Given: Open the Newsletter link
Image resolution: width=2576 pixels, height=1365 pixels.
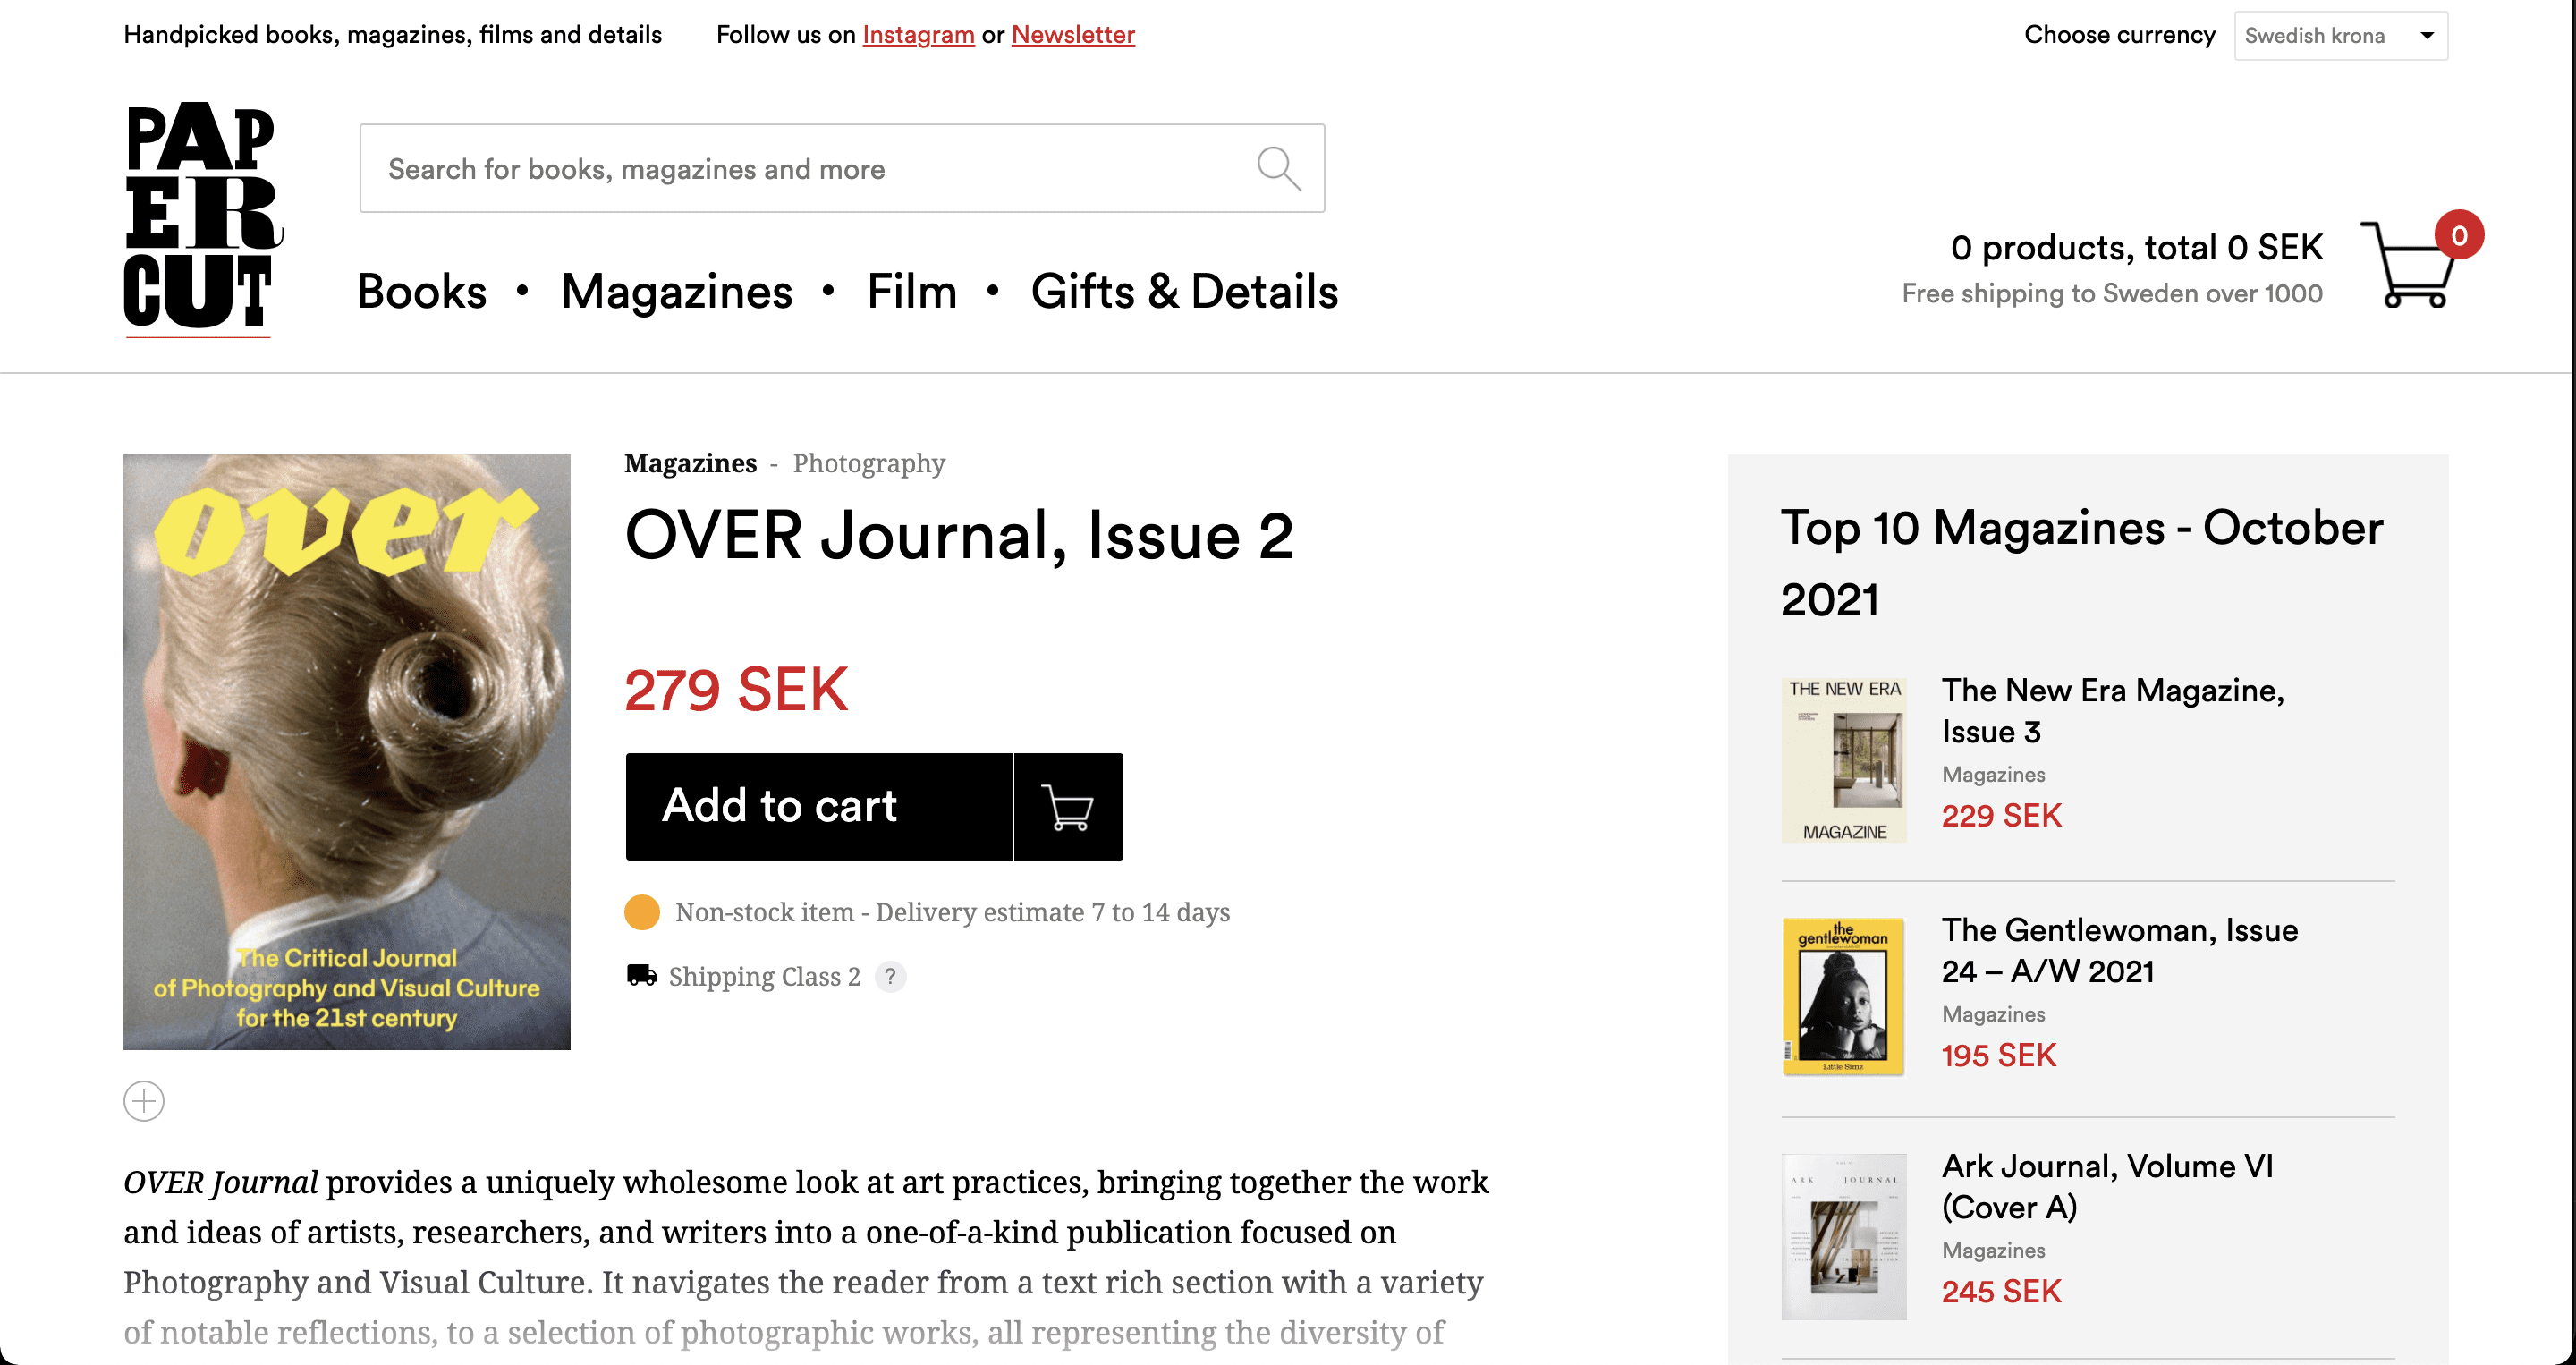Looking at the screenshot, I should tap(1072, 35).
